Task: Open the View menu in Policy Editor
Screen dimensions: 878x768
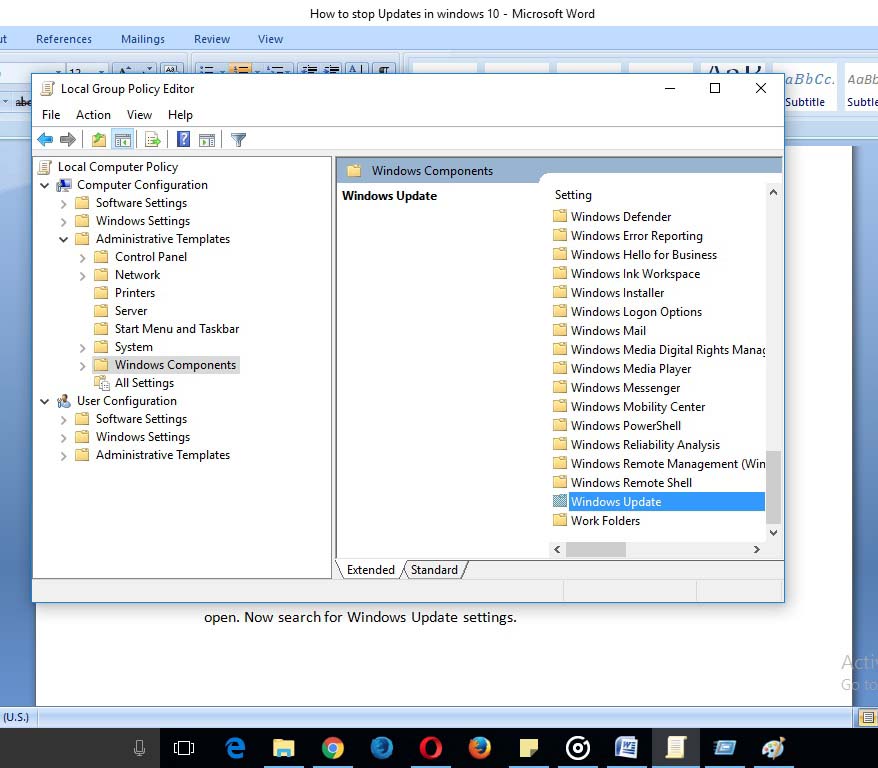Action: click(139, 115)
